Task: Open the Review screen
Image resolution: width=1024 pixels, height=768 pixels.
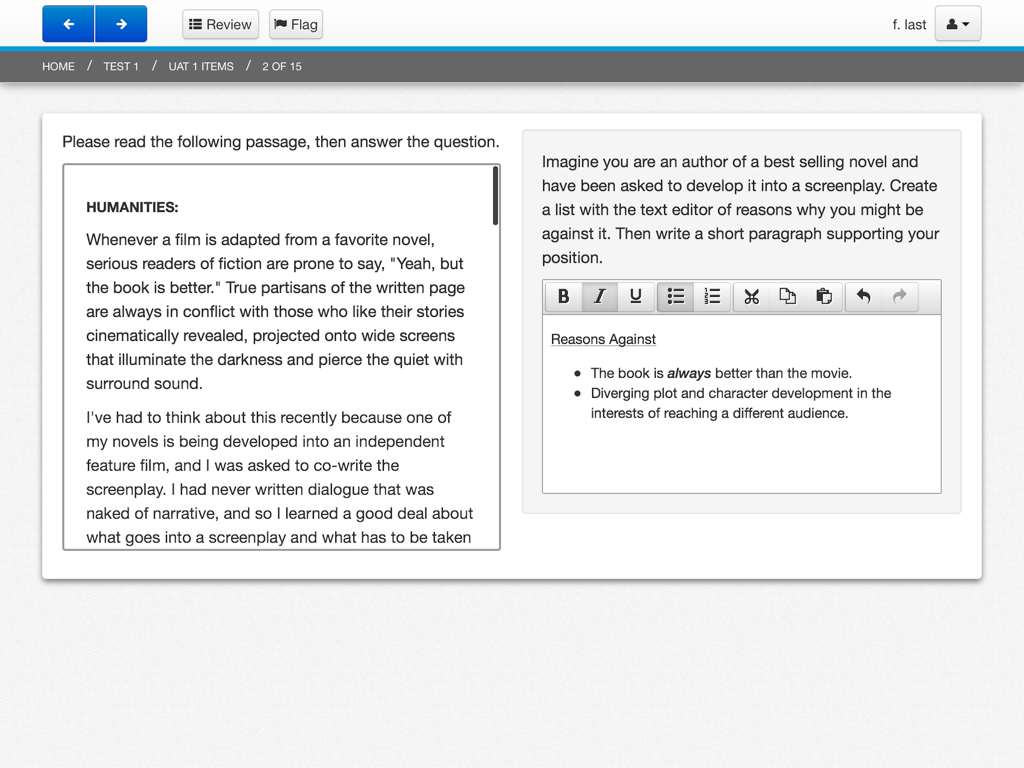Action: (x=220, y=23)
